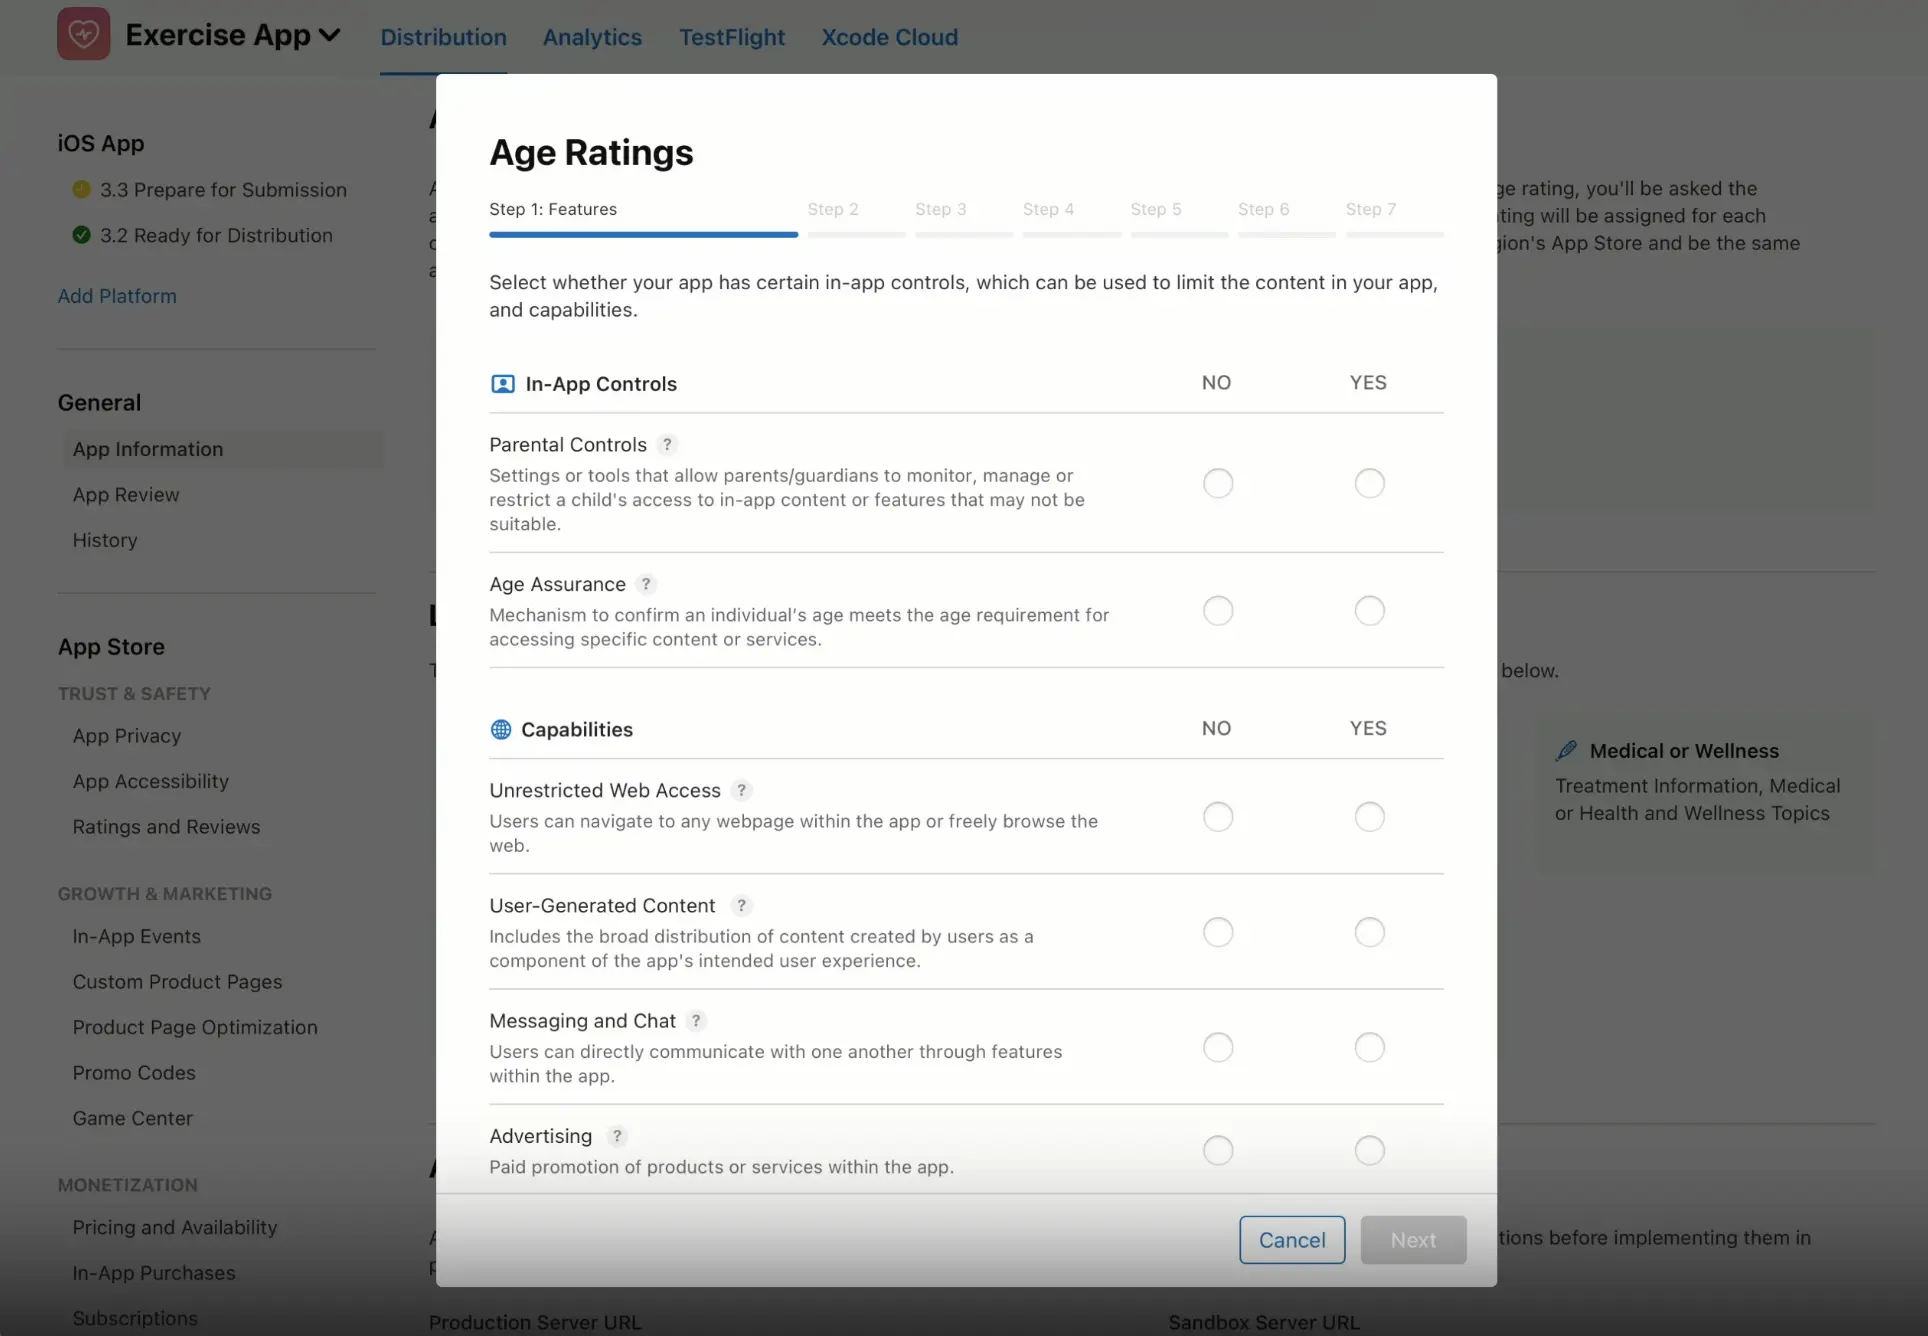The image size is (1928, 1336).
Task: Click the Capabilities globe icon
Action: coord(501,729)
